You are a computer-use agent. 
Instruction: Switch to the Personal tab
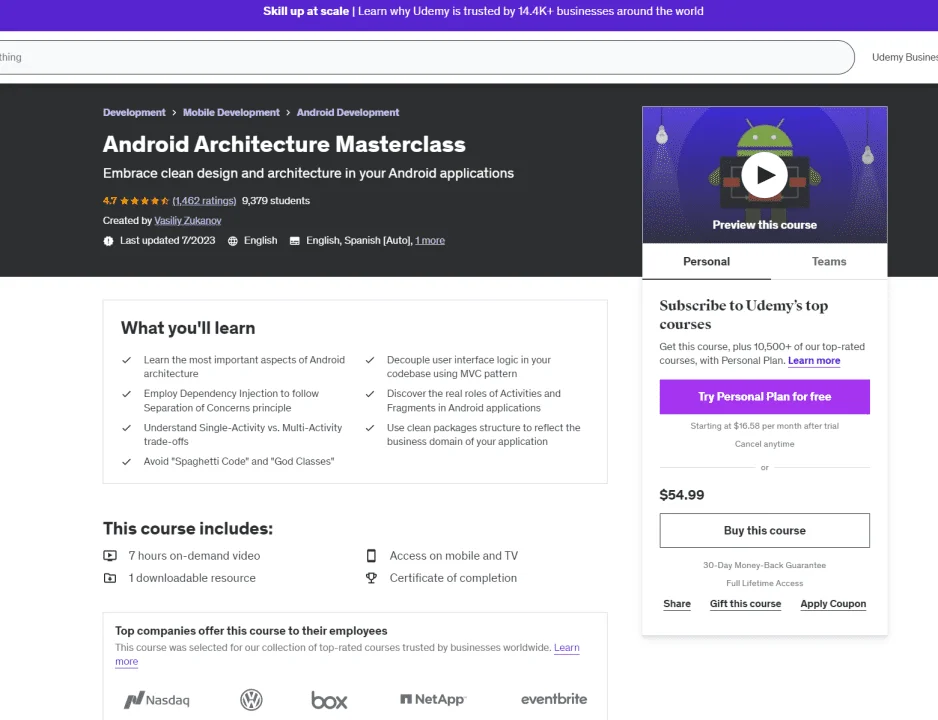coord(706,261)
